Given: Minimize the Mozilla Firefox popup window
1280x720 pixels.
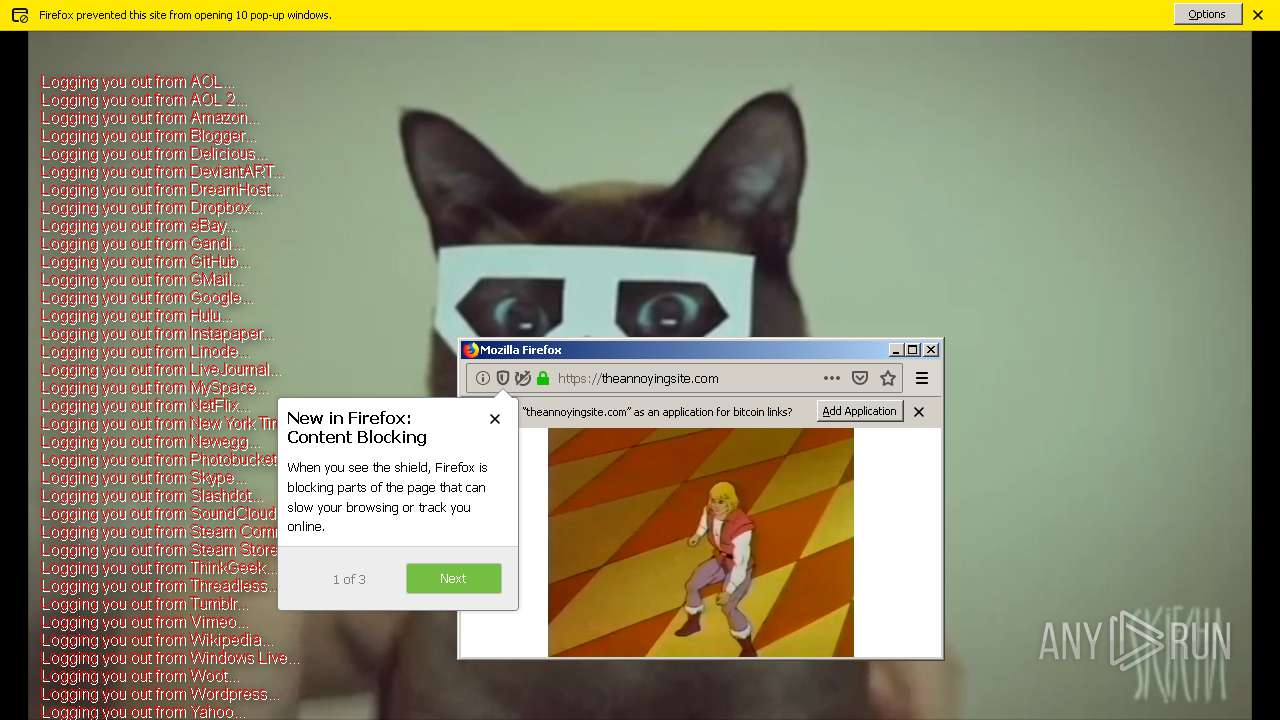Looking at the screenshot, I should [896, 350].
